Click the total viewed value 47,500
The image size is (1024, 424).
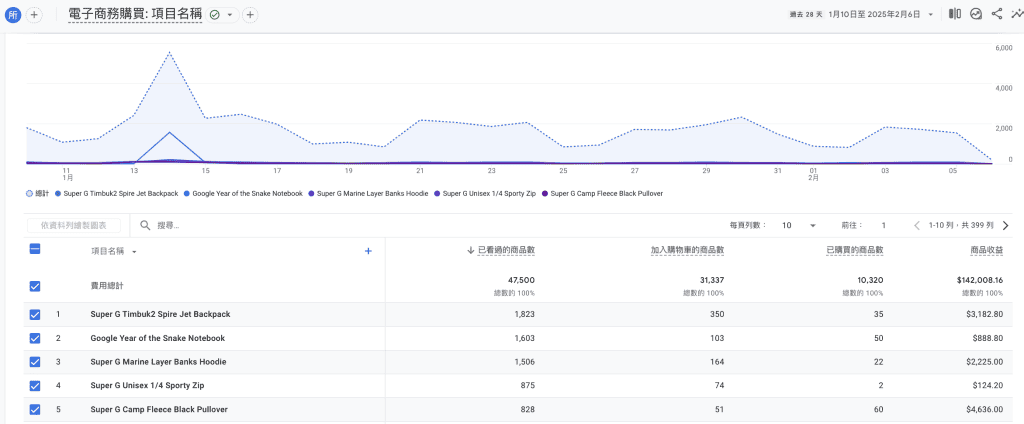pos(520,280)
